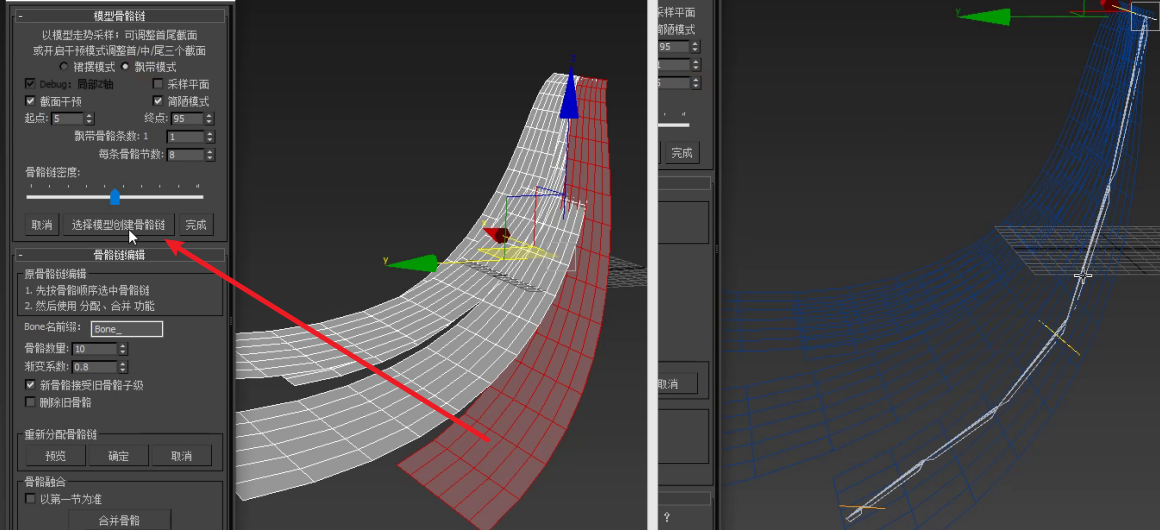The image size is (1160, 530).
Task: Click the 骨骼数量 value field showing 10
Action: point(95,349)
